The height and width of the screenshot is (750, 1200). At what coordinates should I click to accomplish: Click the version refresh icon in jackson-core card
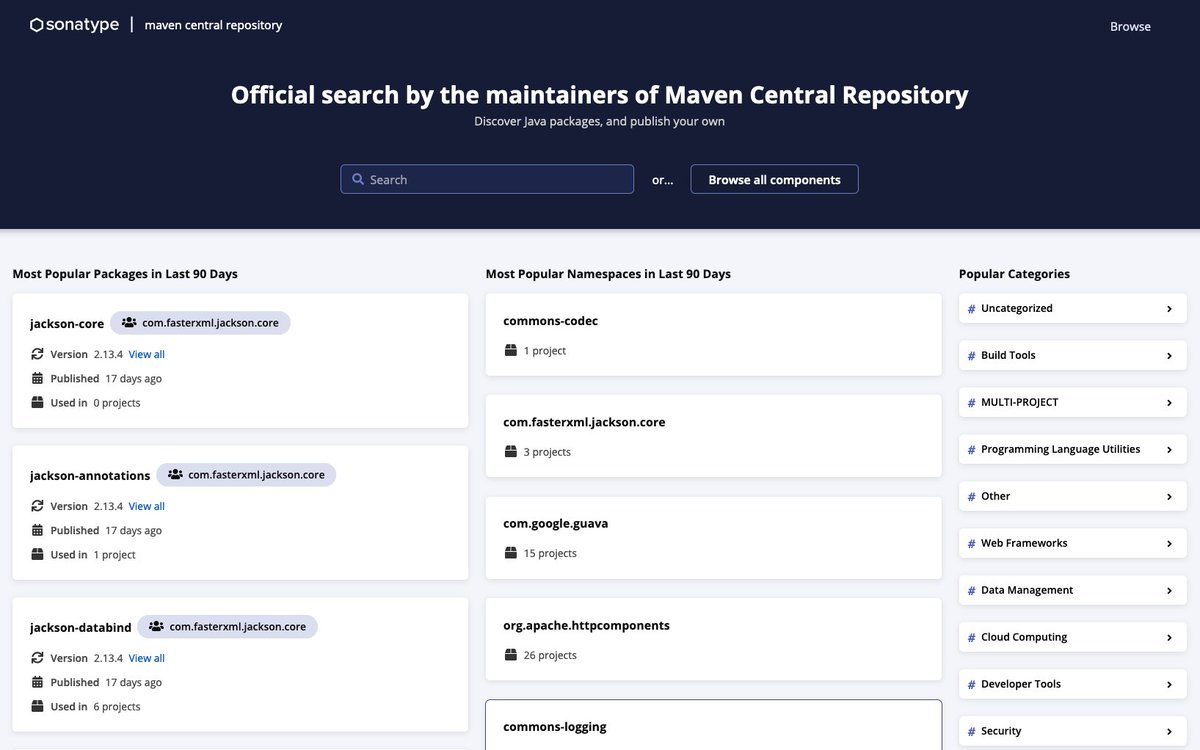(37, 354)
